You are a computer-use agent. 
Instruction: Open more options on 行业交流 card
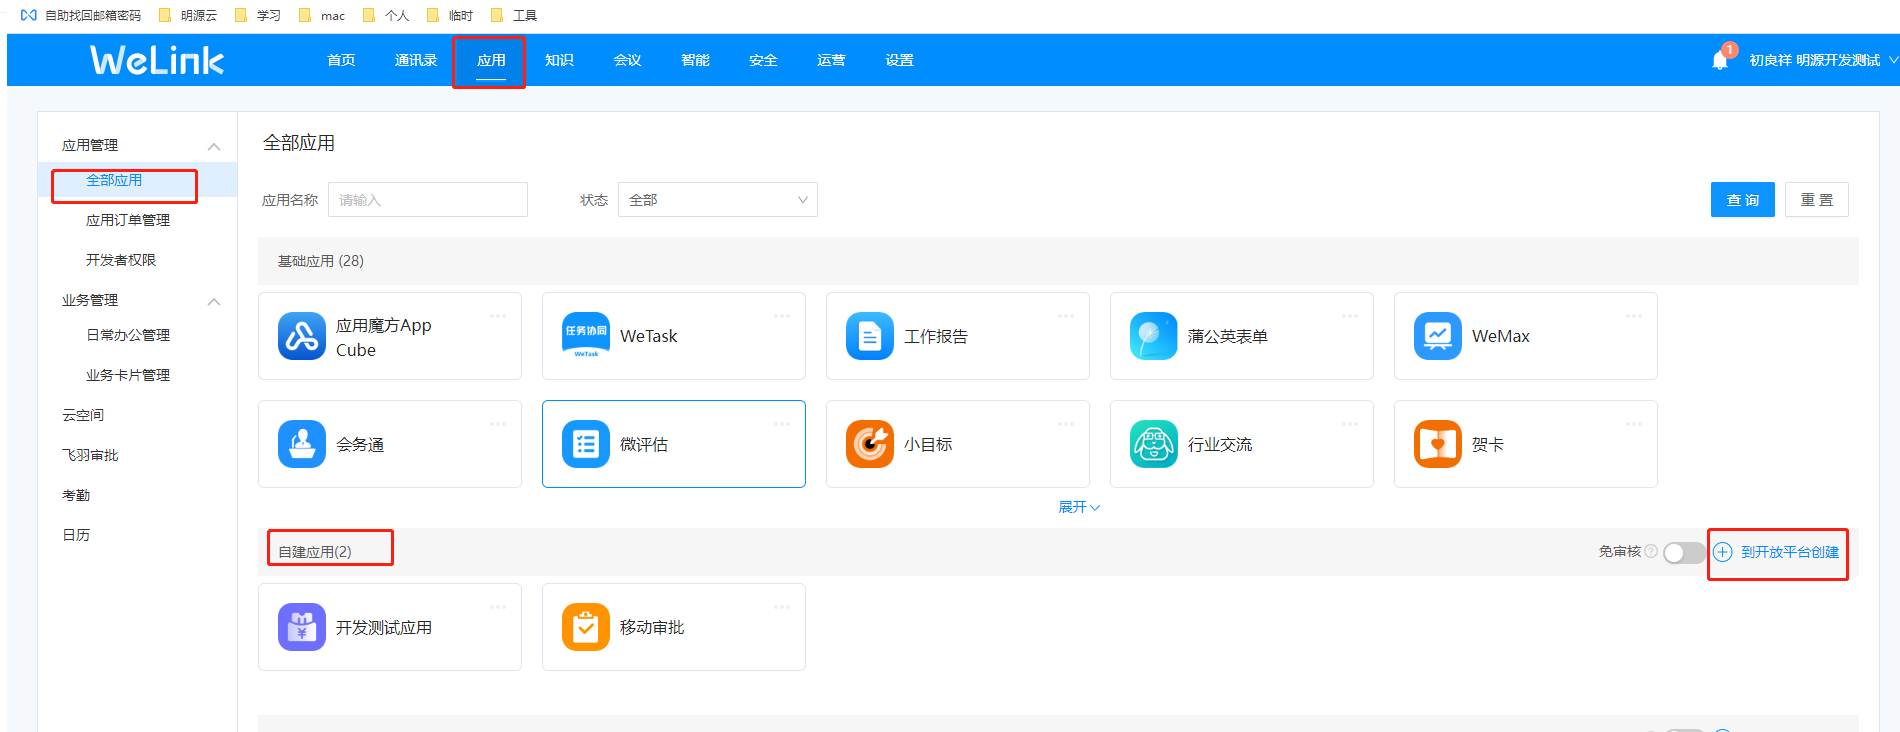click(x=1350, y=424)
